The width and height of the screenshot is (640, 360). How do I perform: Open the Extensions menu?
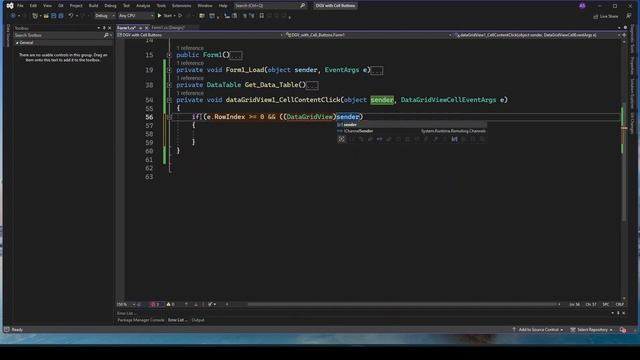[x=181, y=6]
